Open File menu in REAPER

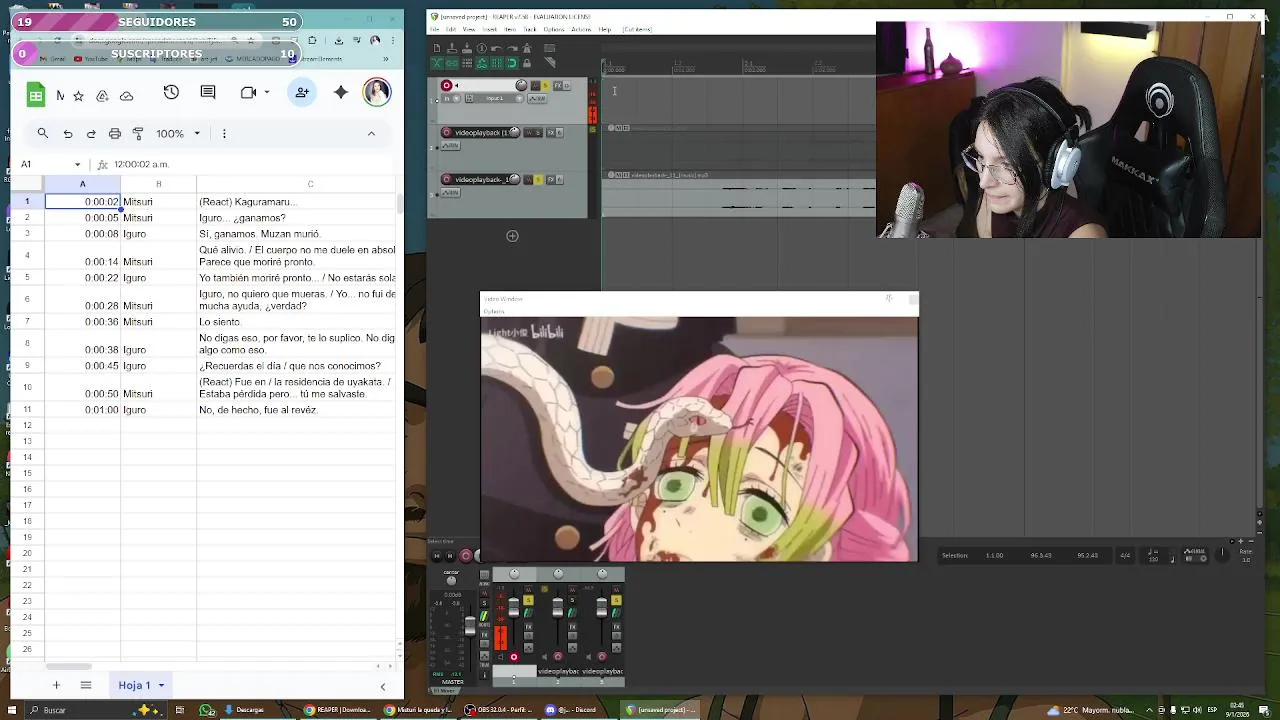click(434, 29)
